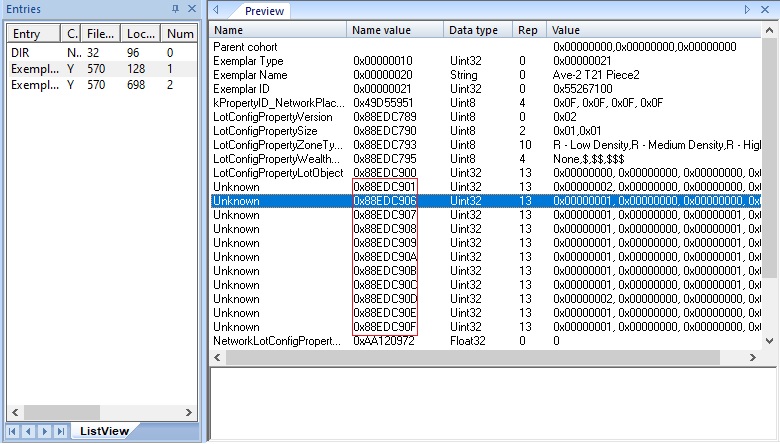The width and height of the screenshot is (780, 444).
Task: Sort by Num column header
Action: tap(180, 34)
